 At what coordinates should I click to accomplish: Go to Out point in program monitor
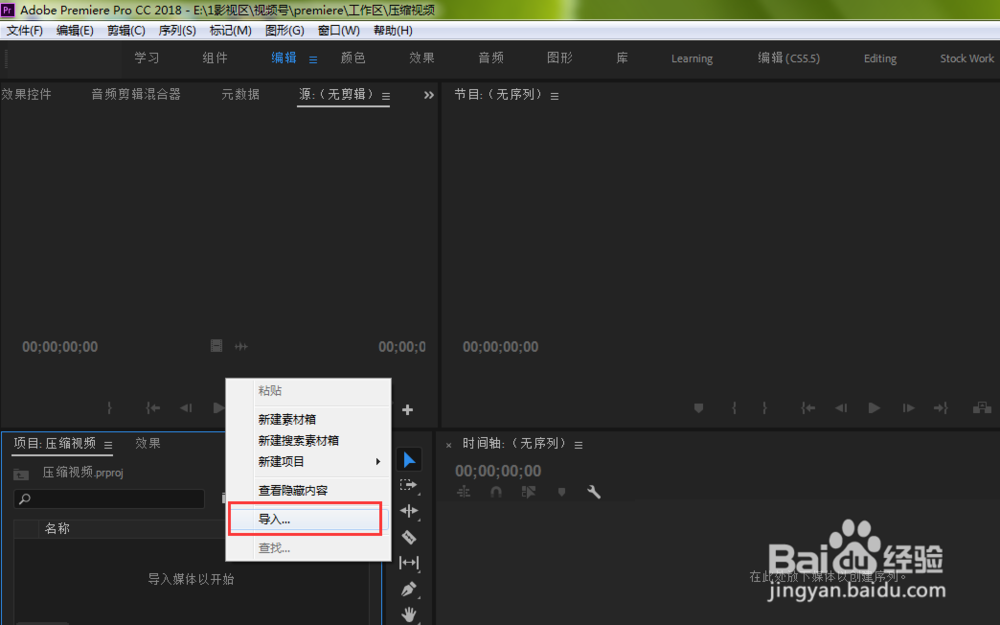(x=941, y=408)
